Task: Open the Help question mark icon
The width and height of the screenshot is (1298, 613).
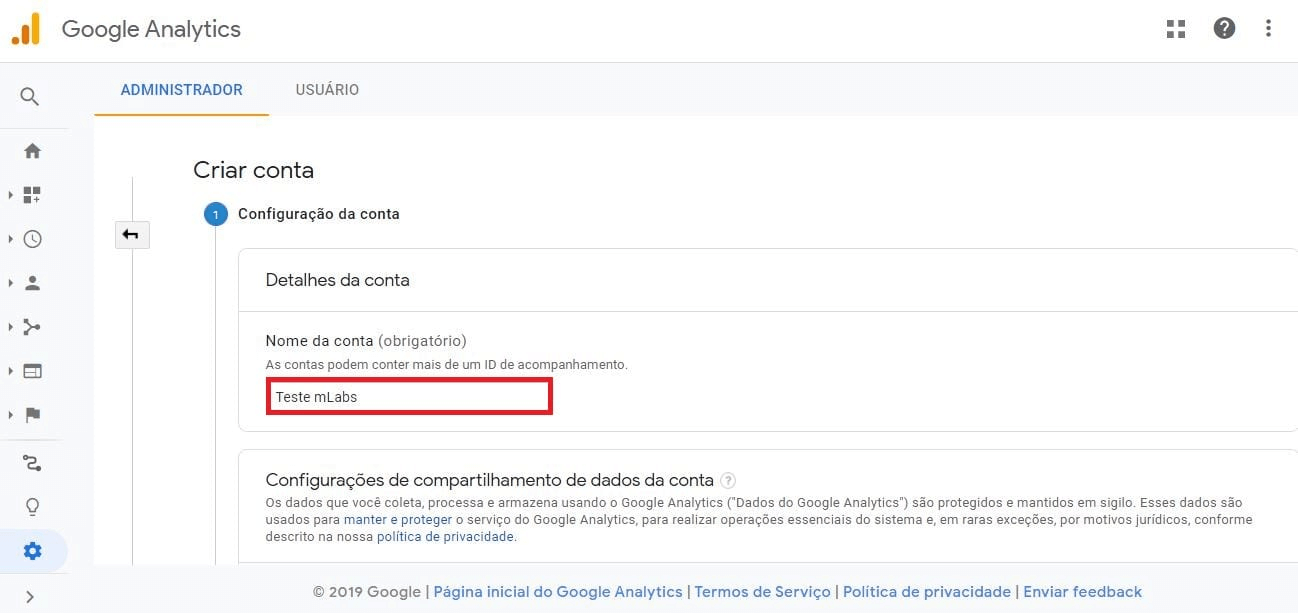Action: tap(1224, 28)
